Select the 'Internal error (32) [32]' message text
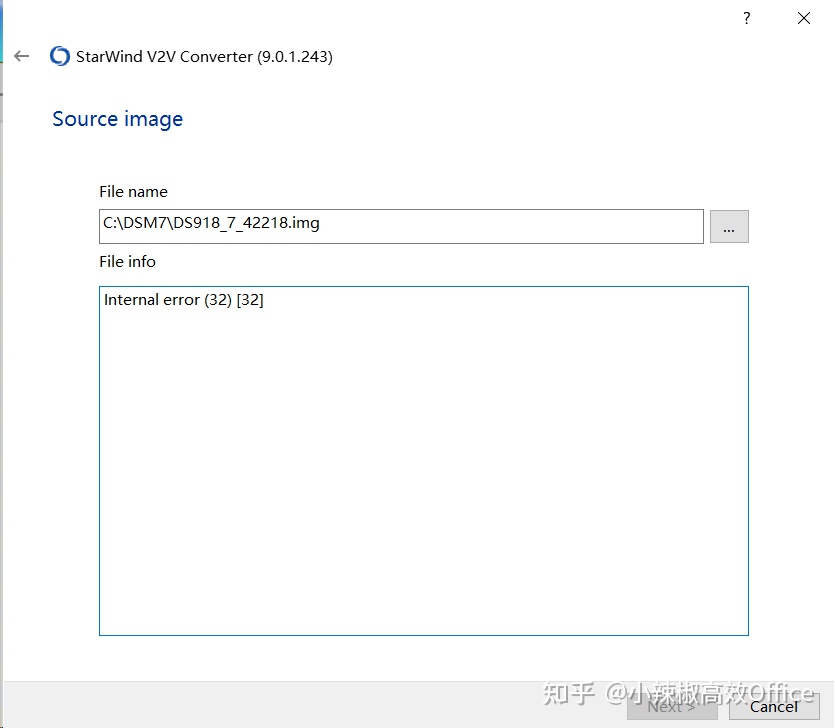Viewport: 835px width, 728px height. [184, 300]
